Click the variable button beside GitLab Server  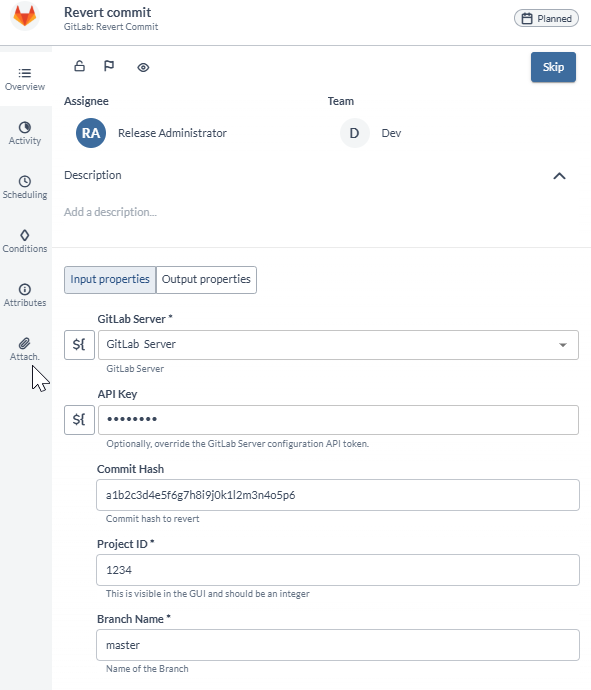tap(79, 345)
